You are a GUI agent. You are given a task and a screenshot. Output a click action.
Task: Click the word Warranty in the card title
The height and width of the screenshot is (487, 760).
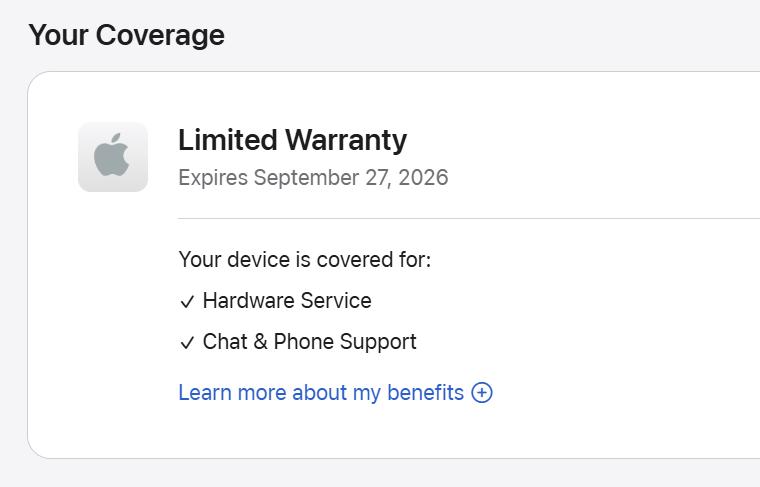point(346,140)
